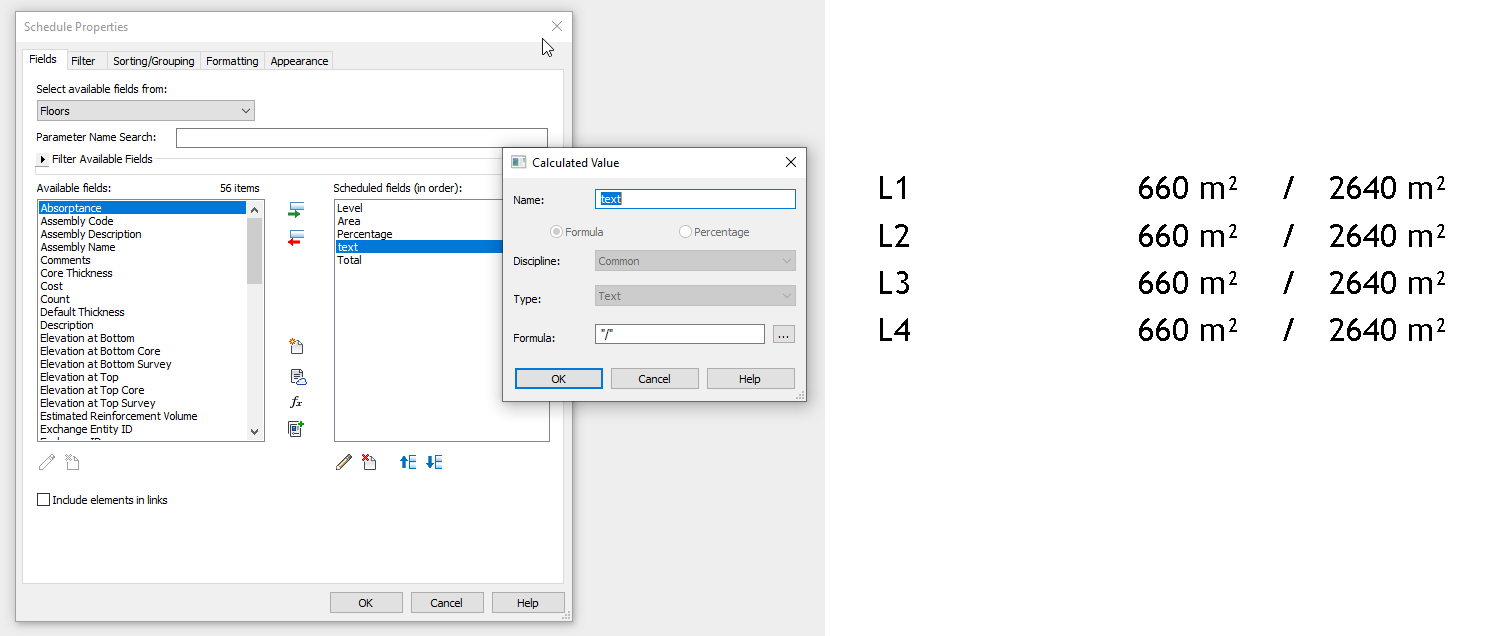Click the New Parameter icon

(x=296, y=345)
